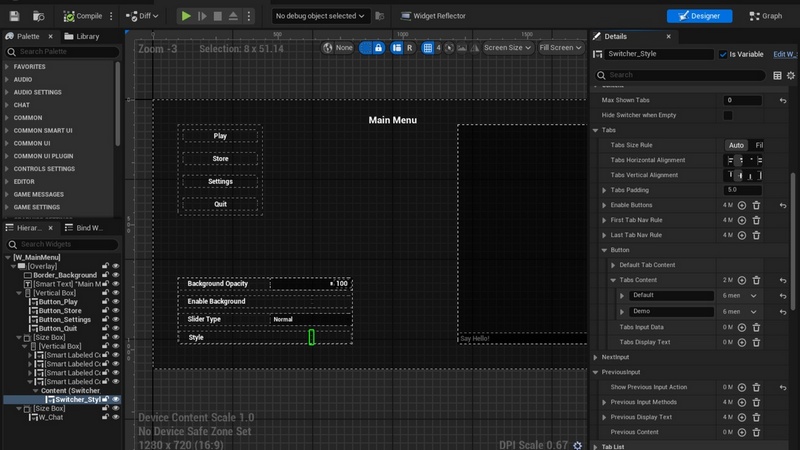Image resolution: width=800 pixels, height=450 pixels.
Task: Reset Max Shown Tabs to default
Action: click(x=782, y=100)
